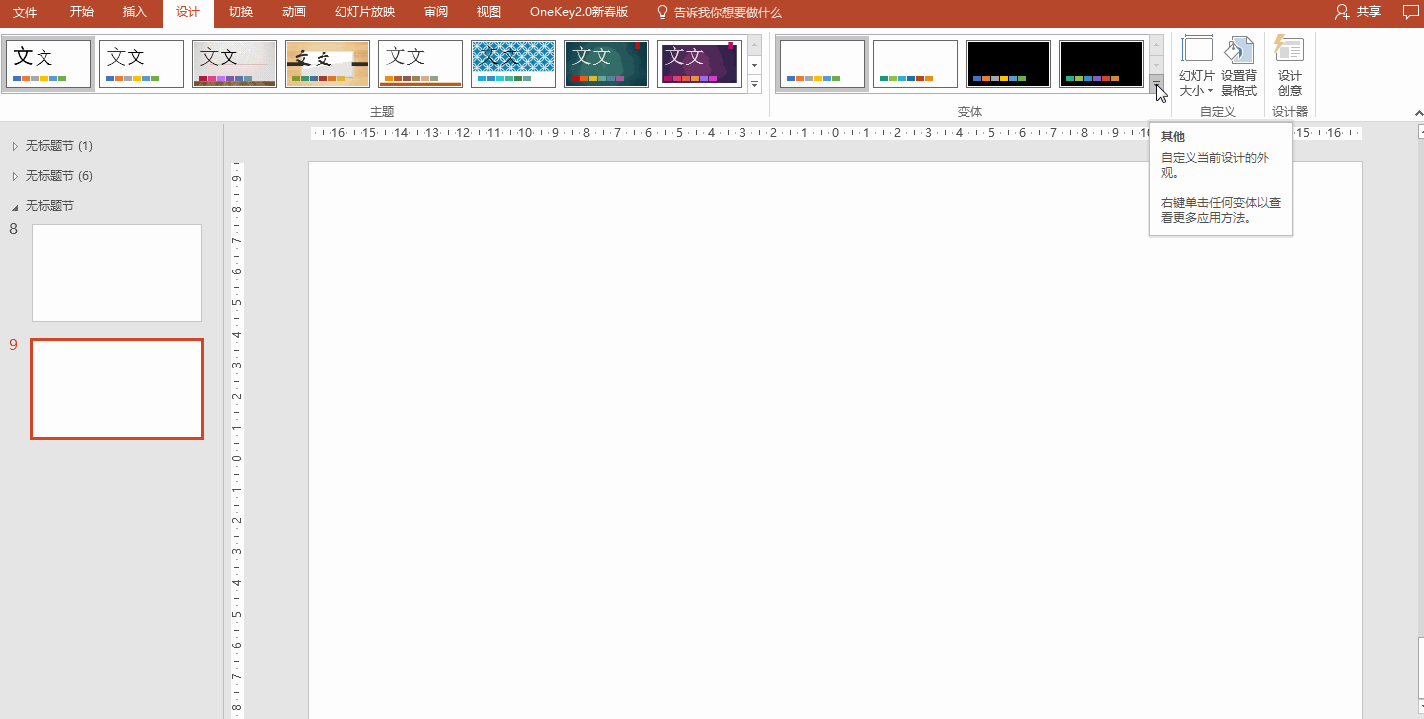This screenshot has width=1424, height=719.
Task: Open the 审阅 ribbon tab
Action: [x=436, y=12]
